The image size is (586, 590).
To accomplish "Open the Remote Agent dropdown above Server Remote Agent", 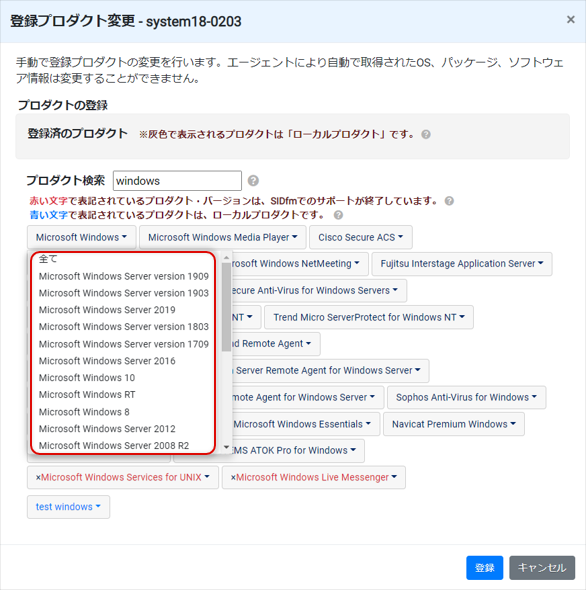I will tap(276, 344).
